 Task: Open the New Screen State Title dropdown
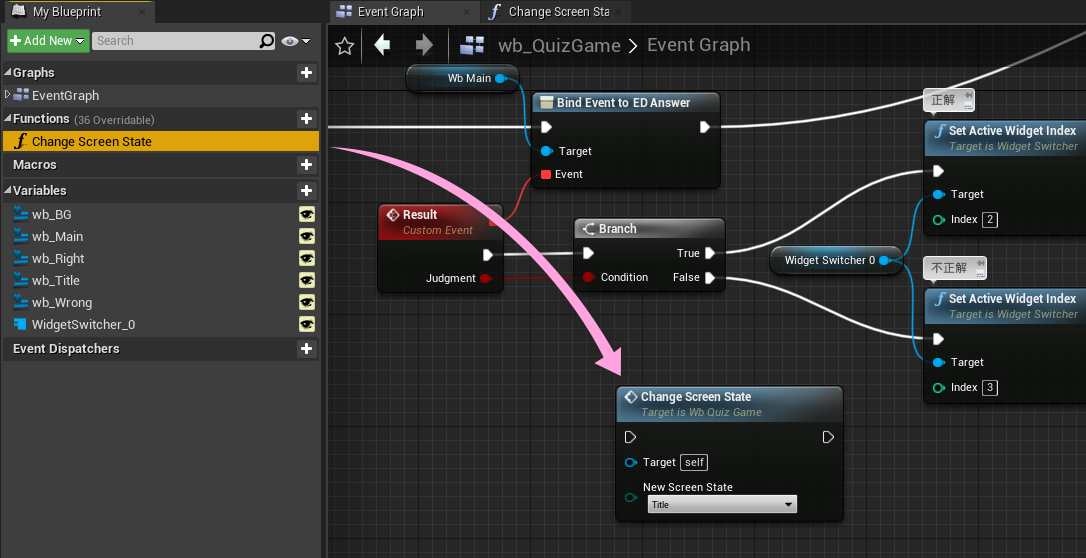tap(722, 505)
